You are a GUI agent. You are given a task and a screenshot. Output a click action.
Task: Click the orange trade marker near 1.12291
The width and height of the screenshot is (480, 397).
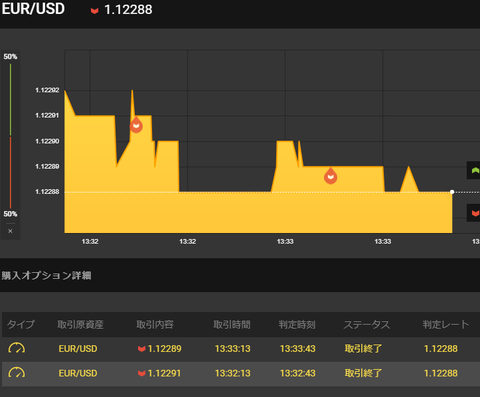(136, 125)
